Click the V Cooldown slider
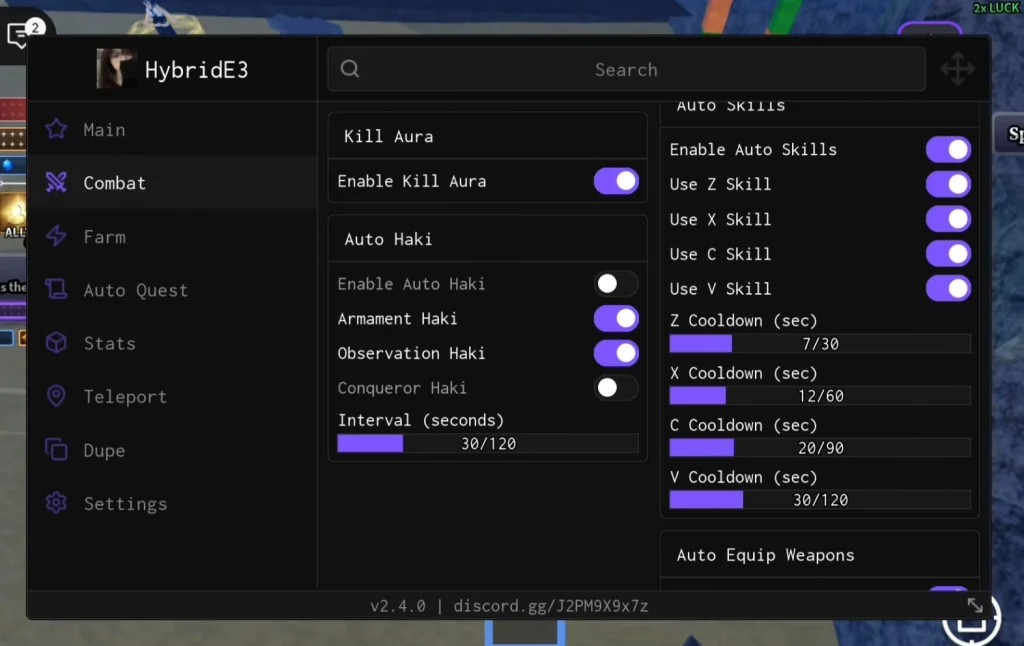The height and width of the screenshot is (646, 1024). [x=820, y=500]
